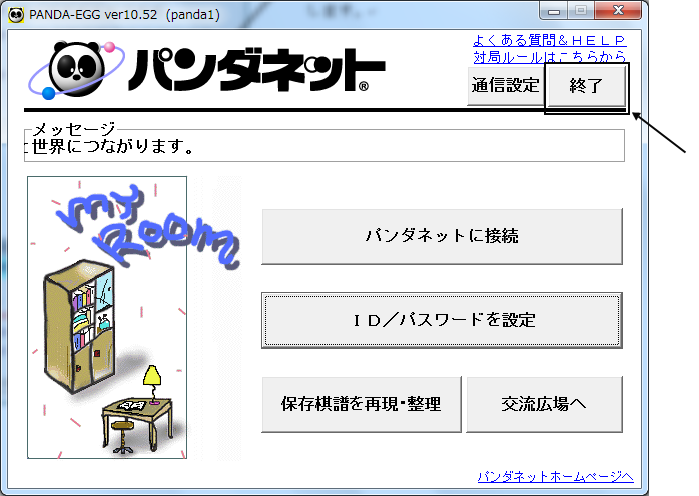
Task: Open 対局ルールはこちらから rules link
Action: (550, 57)
